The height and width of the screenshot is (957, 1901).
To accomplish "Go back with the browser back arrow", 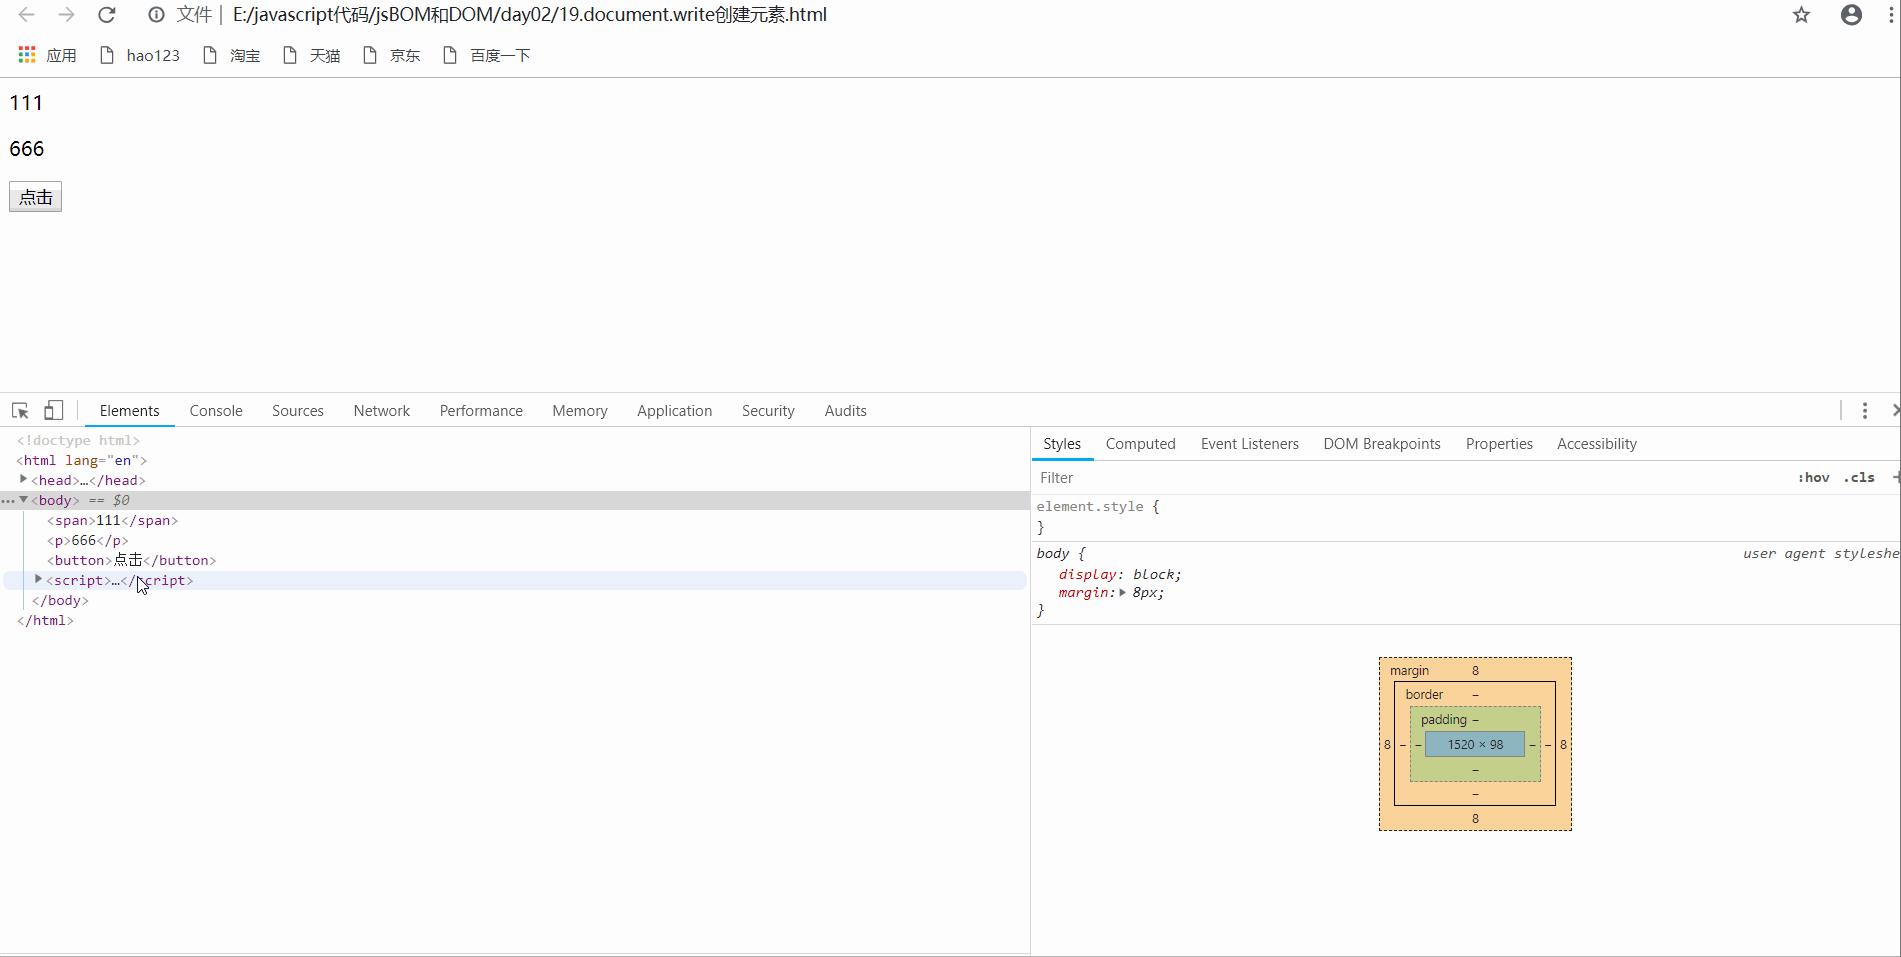I will click(x=27, y=15).
